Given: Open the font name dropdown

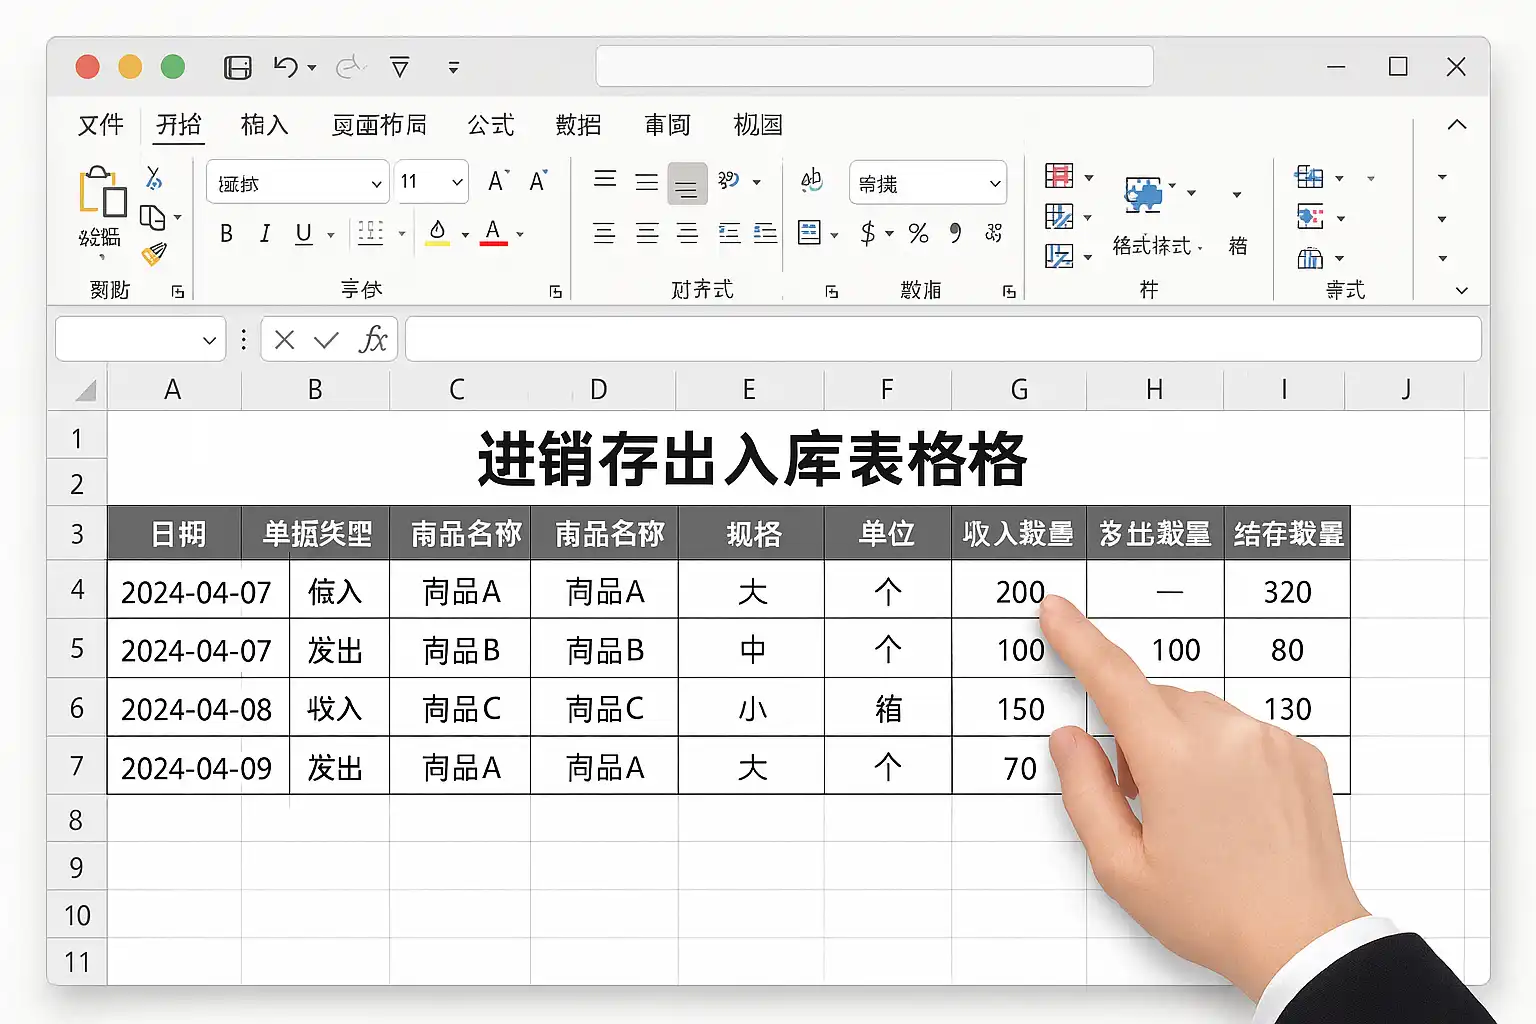Looking at the screenshot, I should 377,183.
